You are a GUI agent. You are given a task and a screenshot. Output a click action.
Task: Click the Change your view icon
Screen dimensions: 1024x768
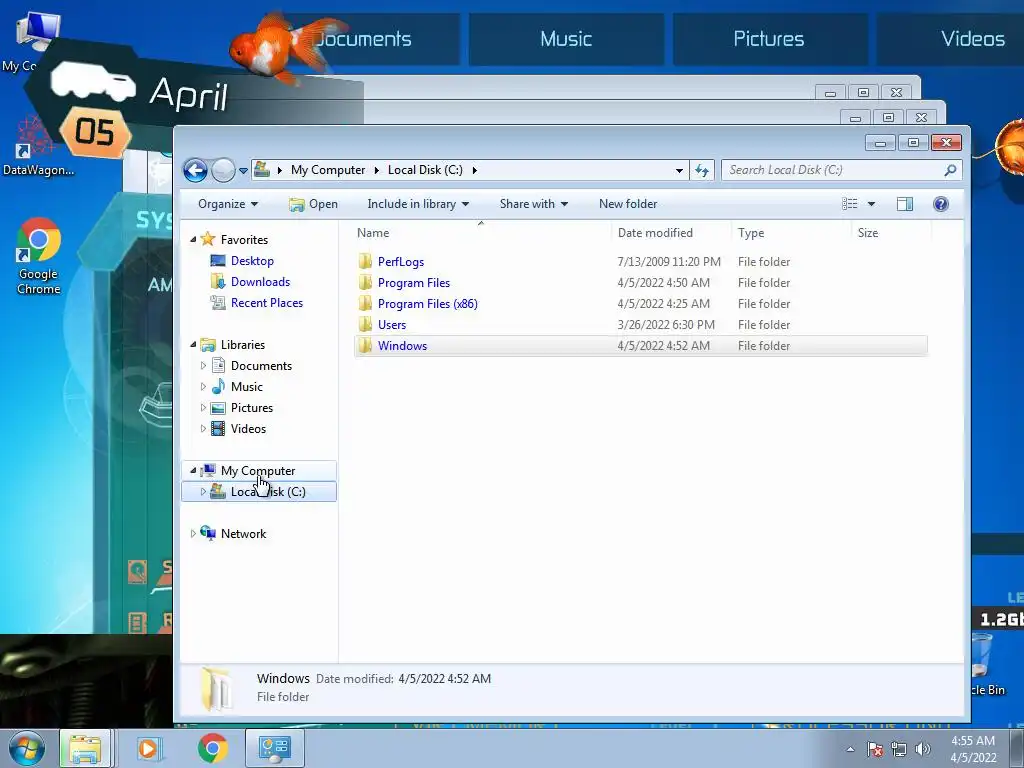coord(850,204)
